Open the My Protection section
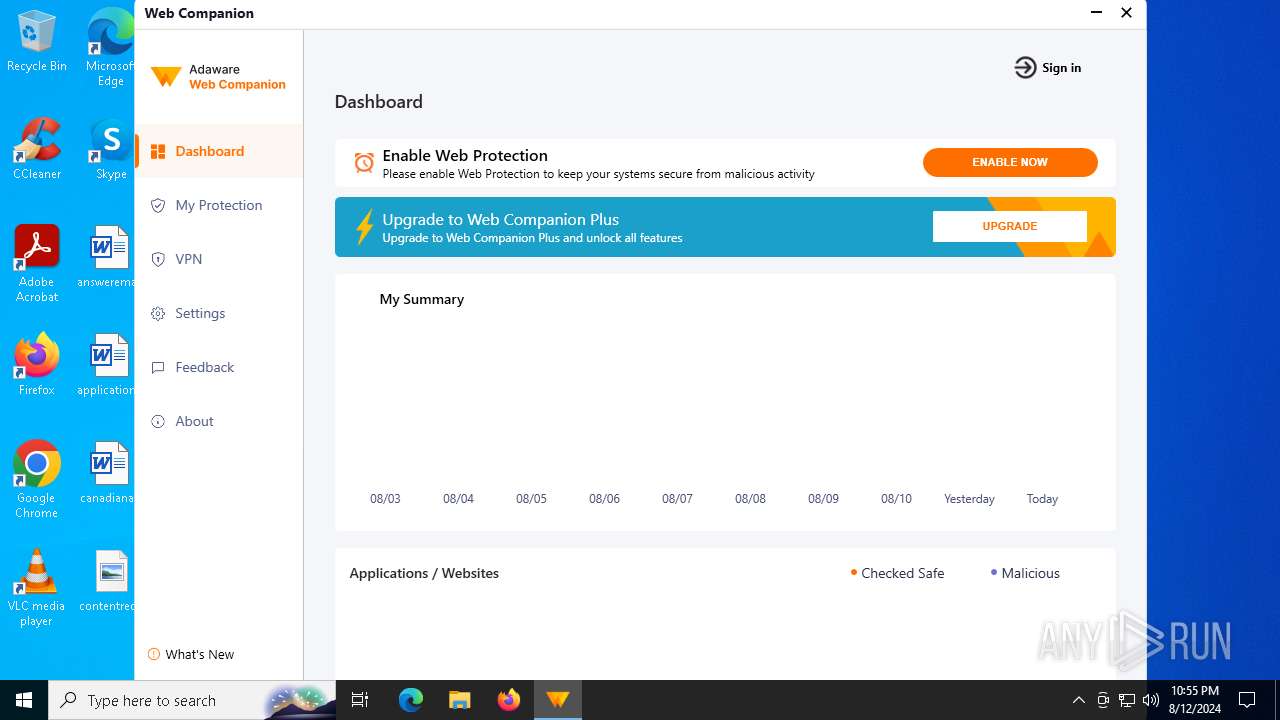The image size is (1280, 720). (x=219, y=205)
